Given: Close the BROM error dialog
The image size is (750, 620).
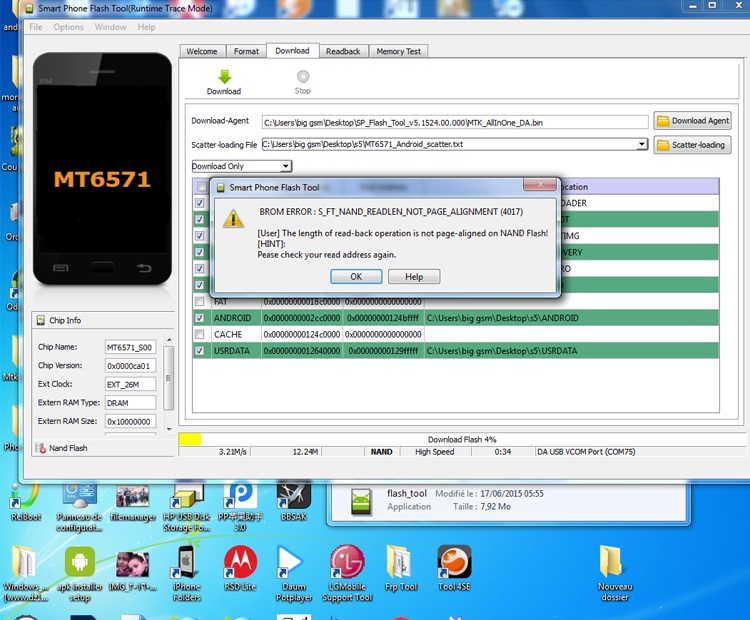Looking at the screenshot, I should (x=540, y=184).
